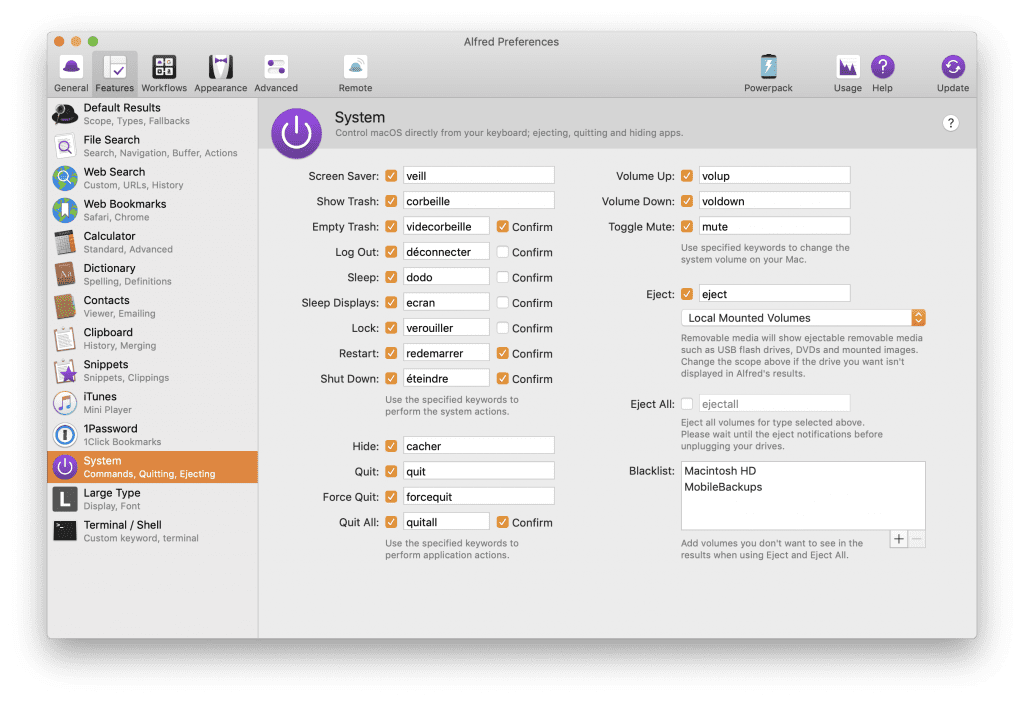Click the Volume Down keyword field
The image size is (1024, 701).
tap(775, 201)
